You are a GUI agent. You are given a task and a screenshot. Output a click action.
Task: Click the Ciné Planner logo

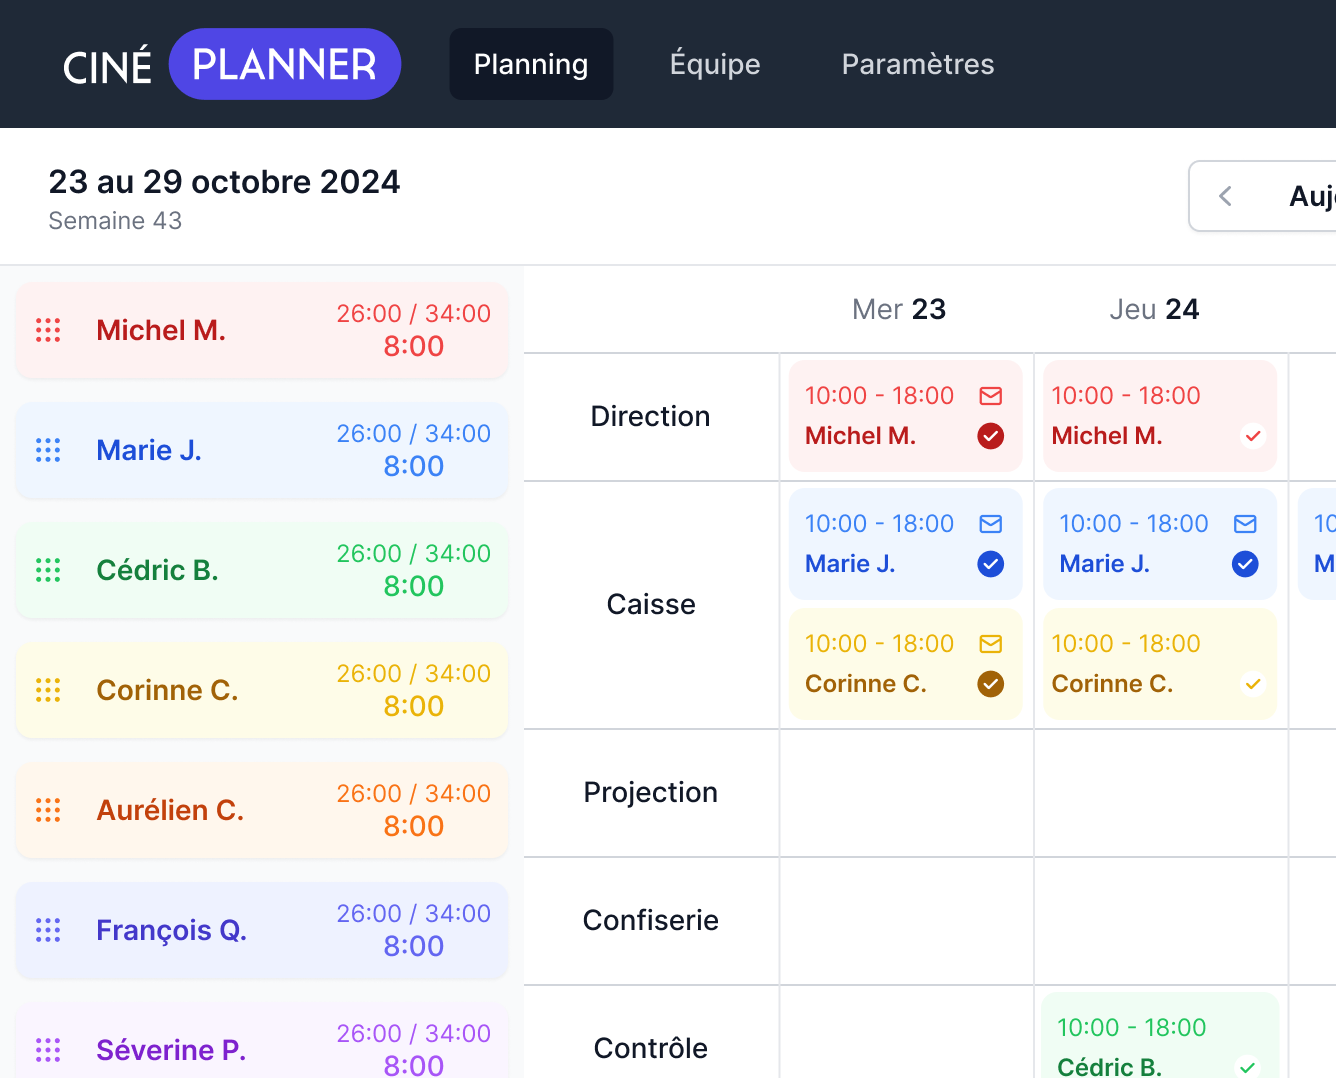point(231,65)
